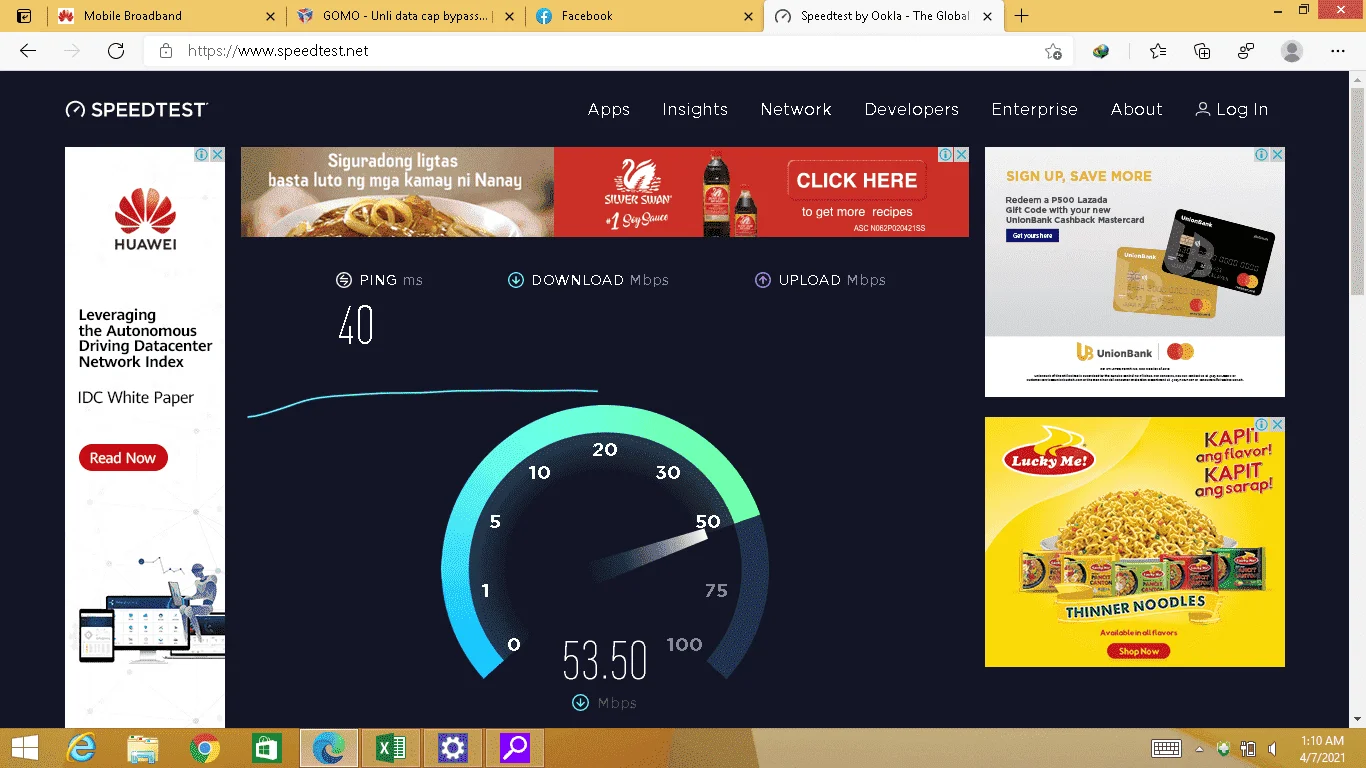Close the Mobile Broadband tab
The width and height of the screenshot is (1366, 768).
pyautogui.click(x=270, y=16)
